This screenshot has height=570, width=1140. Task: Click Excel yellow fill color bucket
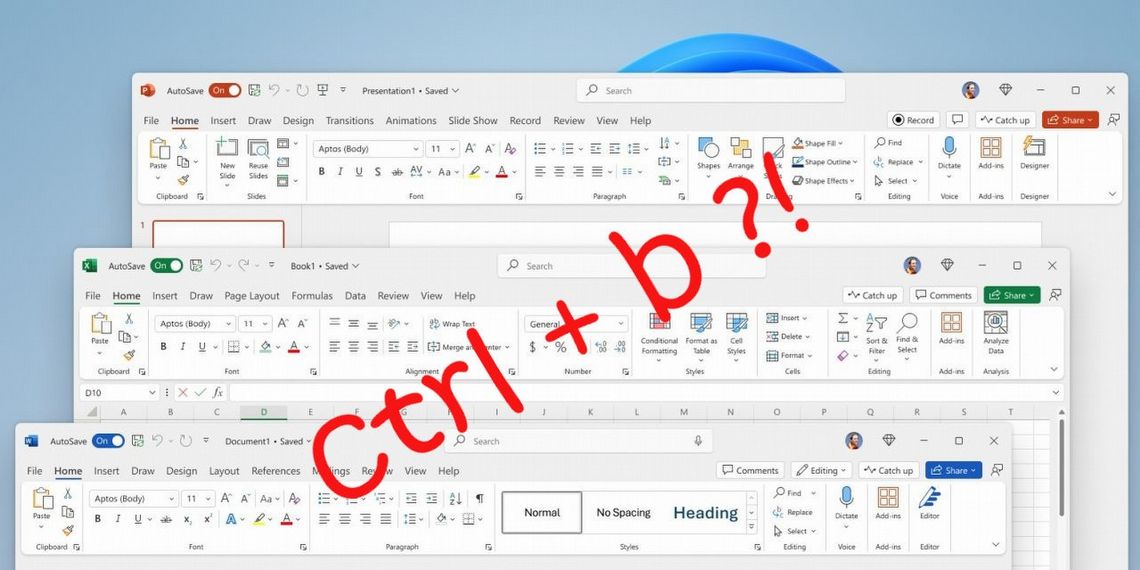point(265,347)
